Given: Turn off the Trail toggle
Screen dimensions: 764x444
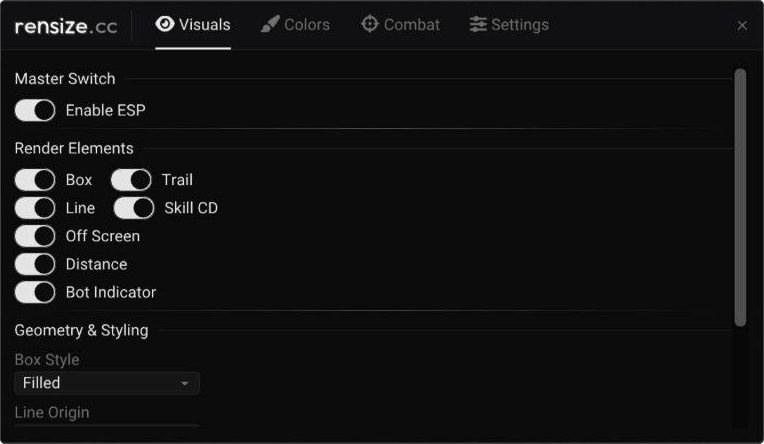Looking at the screenshot, I should [131, 180].
